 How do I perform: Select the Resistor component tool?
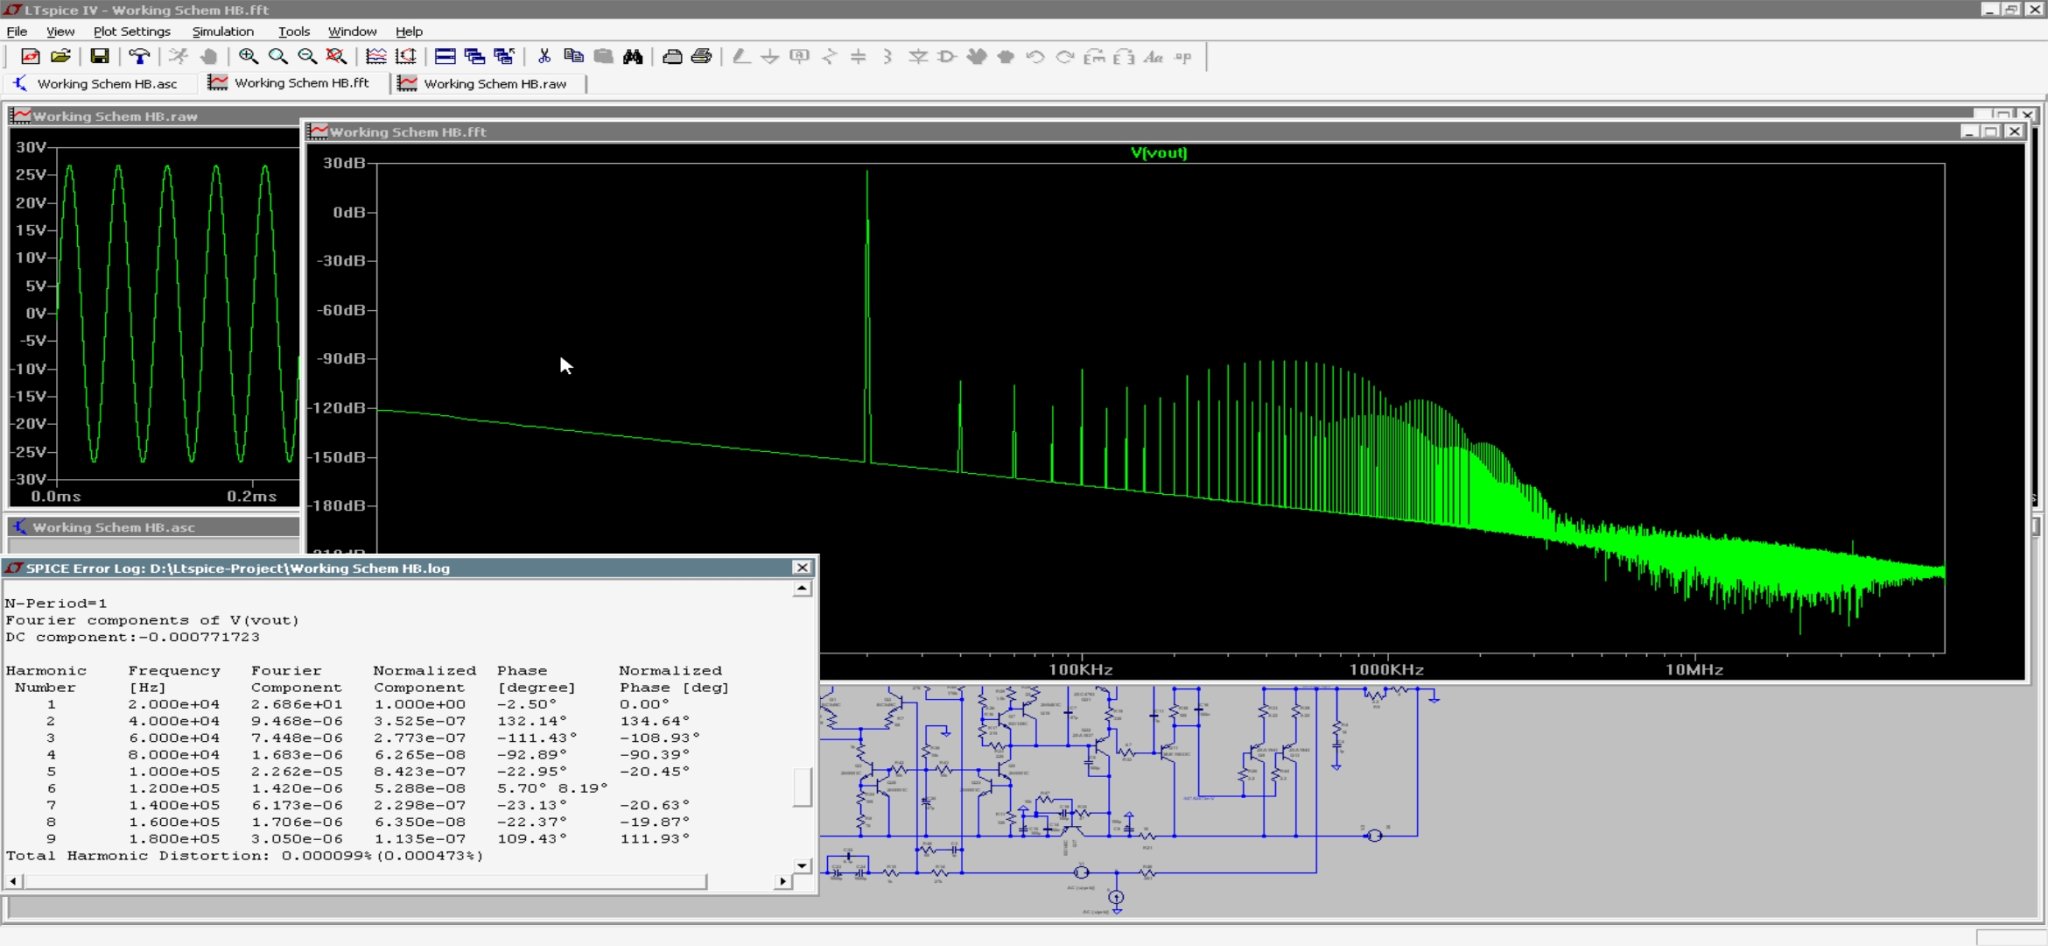tap(829, 57)
